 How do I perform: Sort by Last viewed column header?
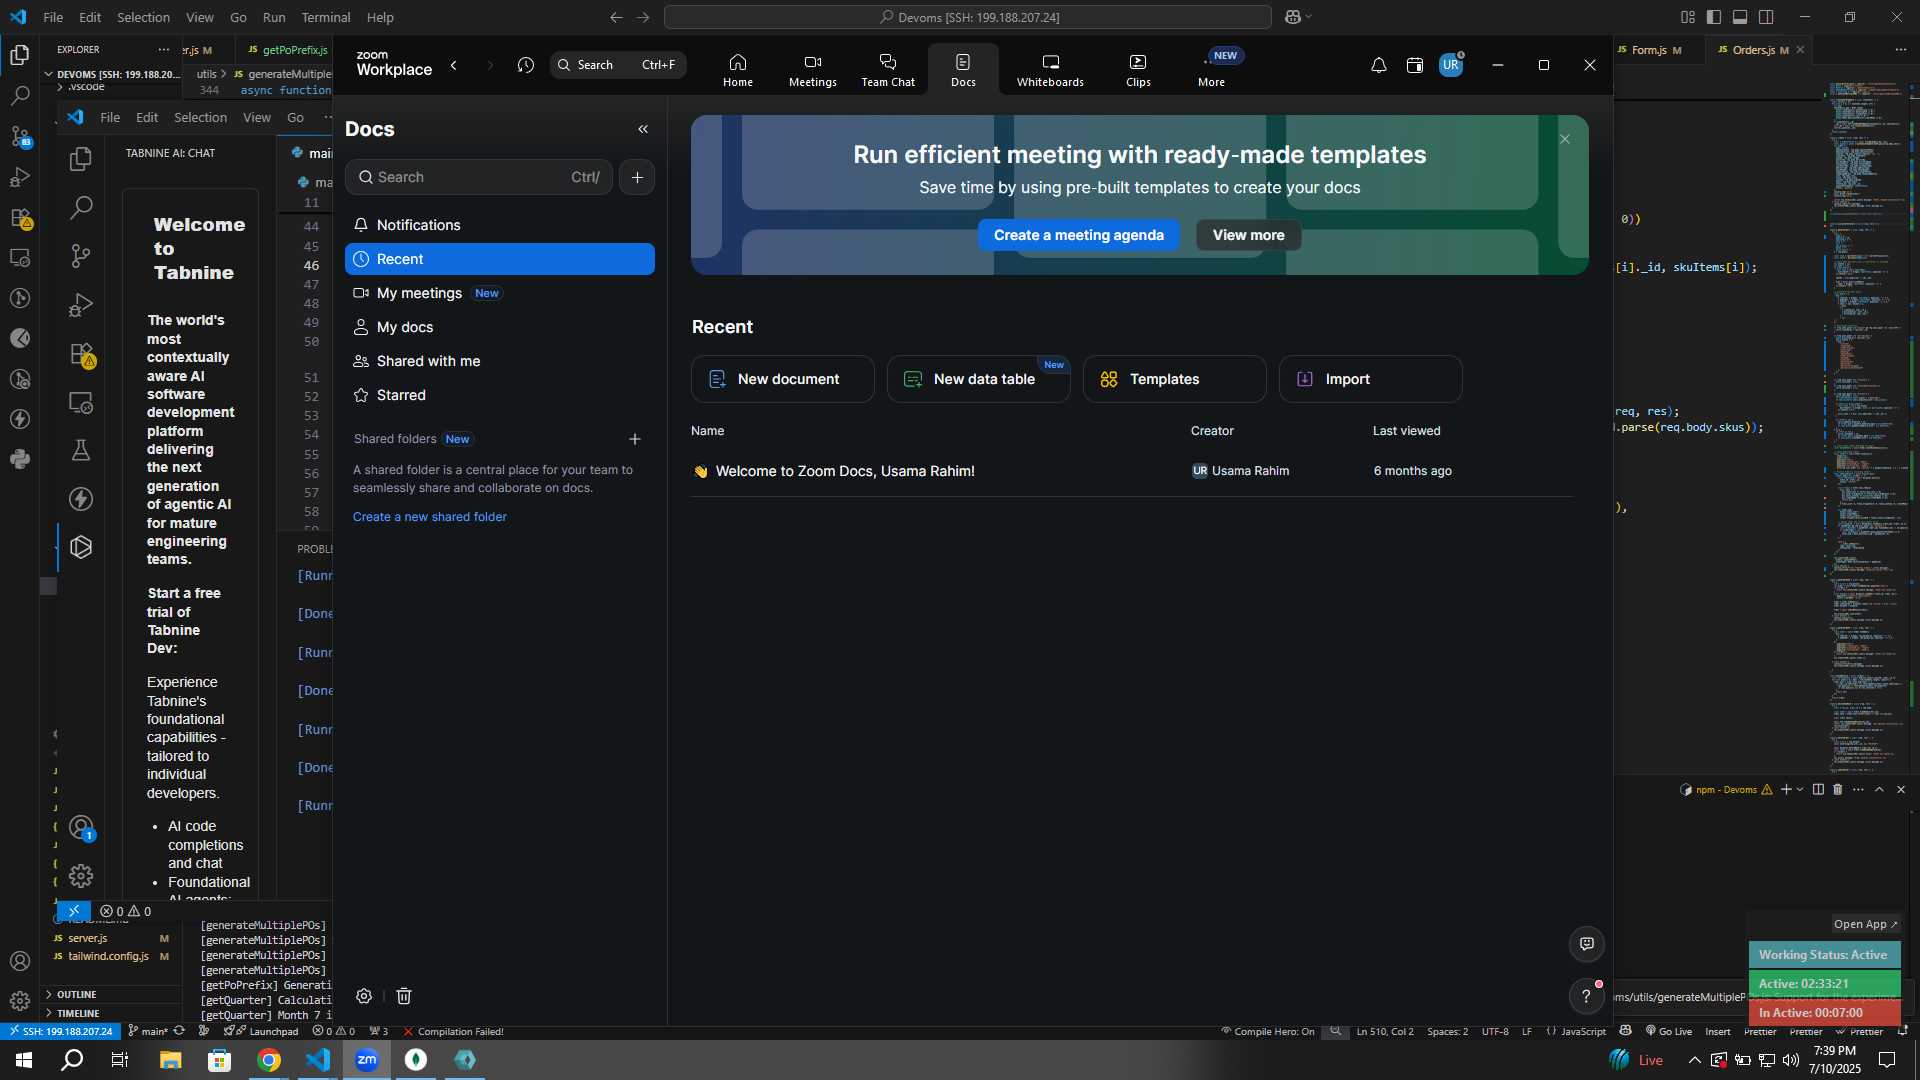(x=1406, y=431)
